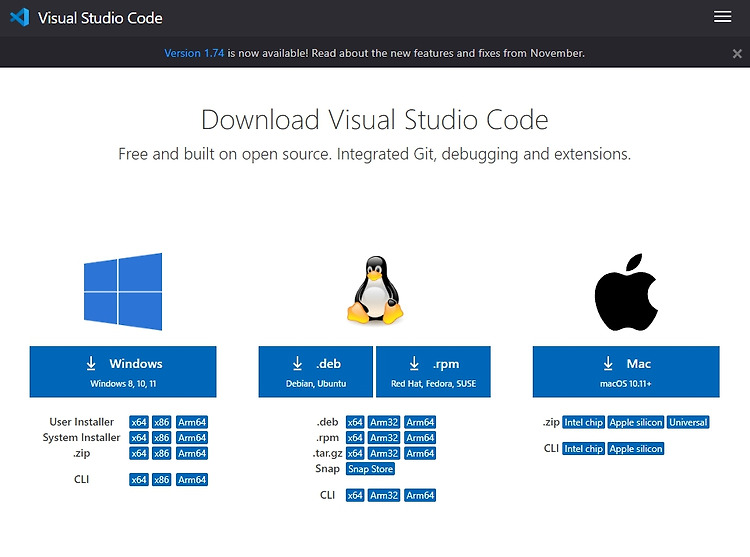Click the "User Installer" label
This screenshot has height=557, width=750.
(x=82, y=422)
